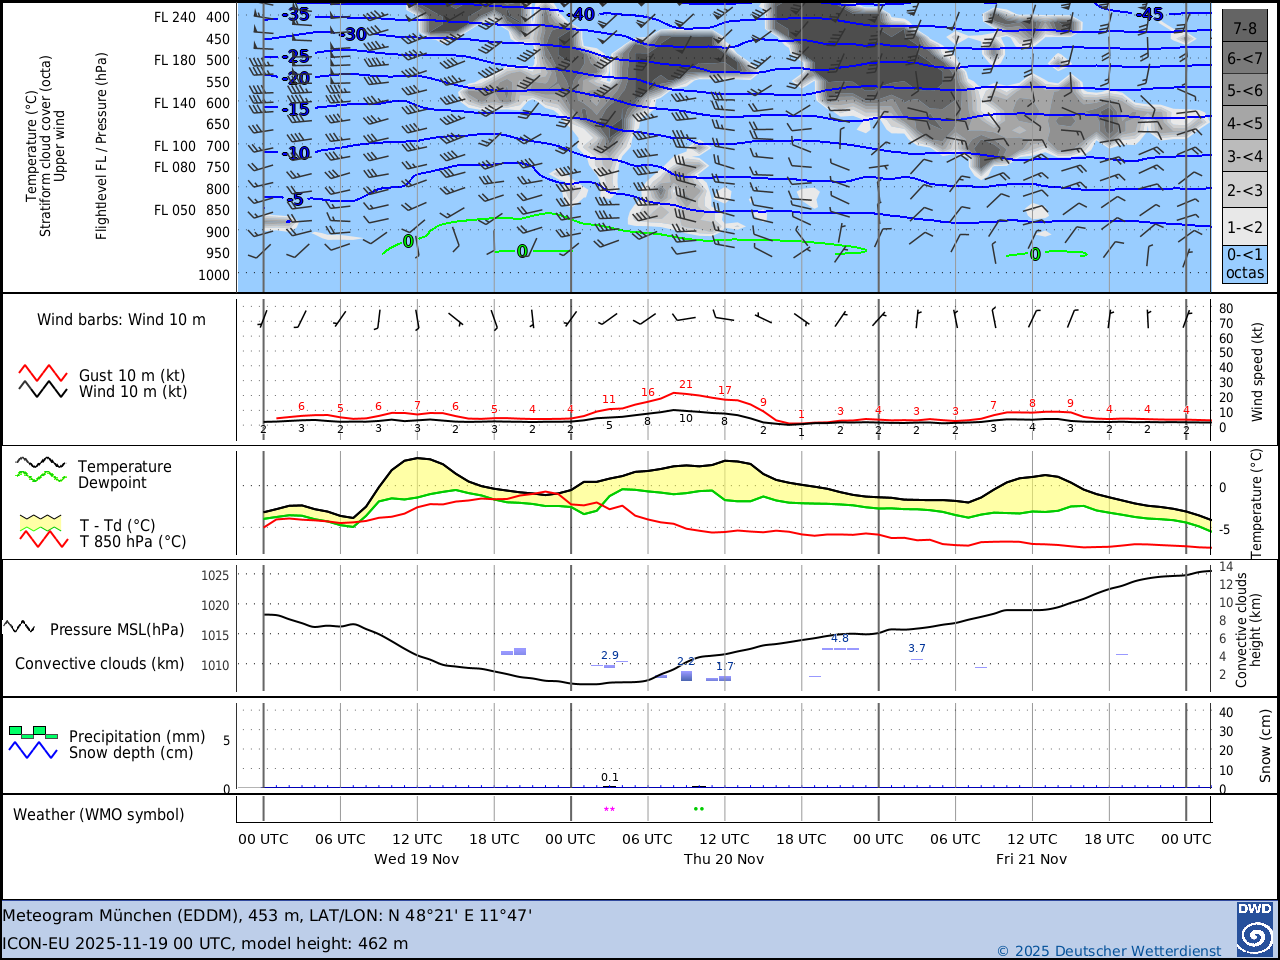Click the 7-8 octas cloud cover swatch

point(1245,27)
